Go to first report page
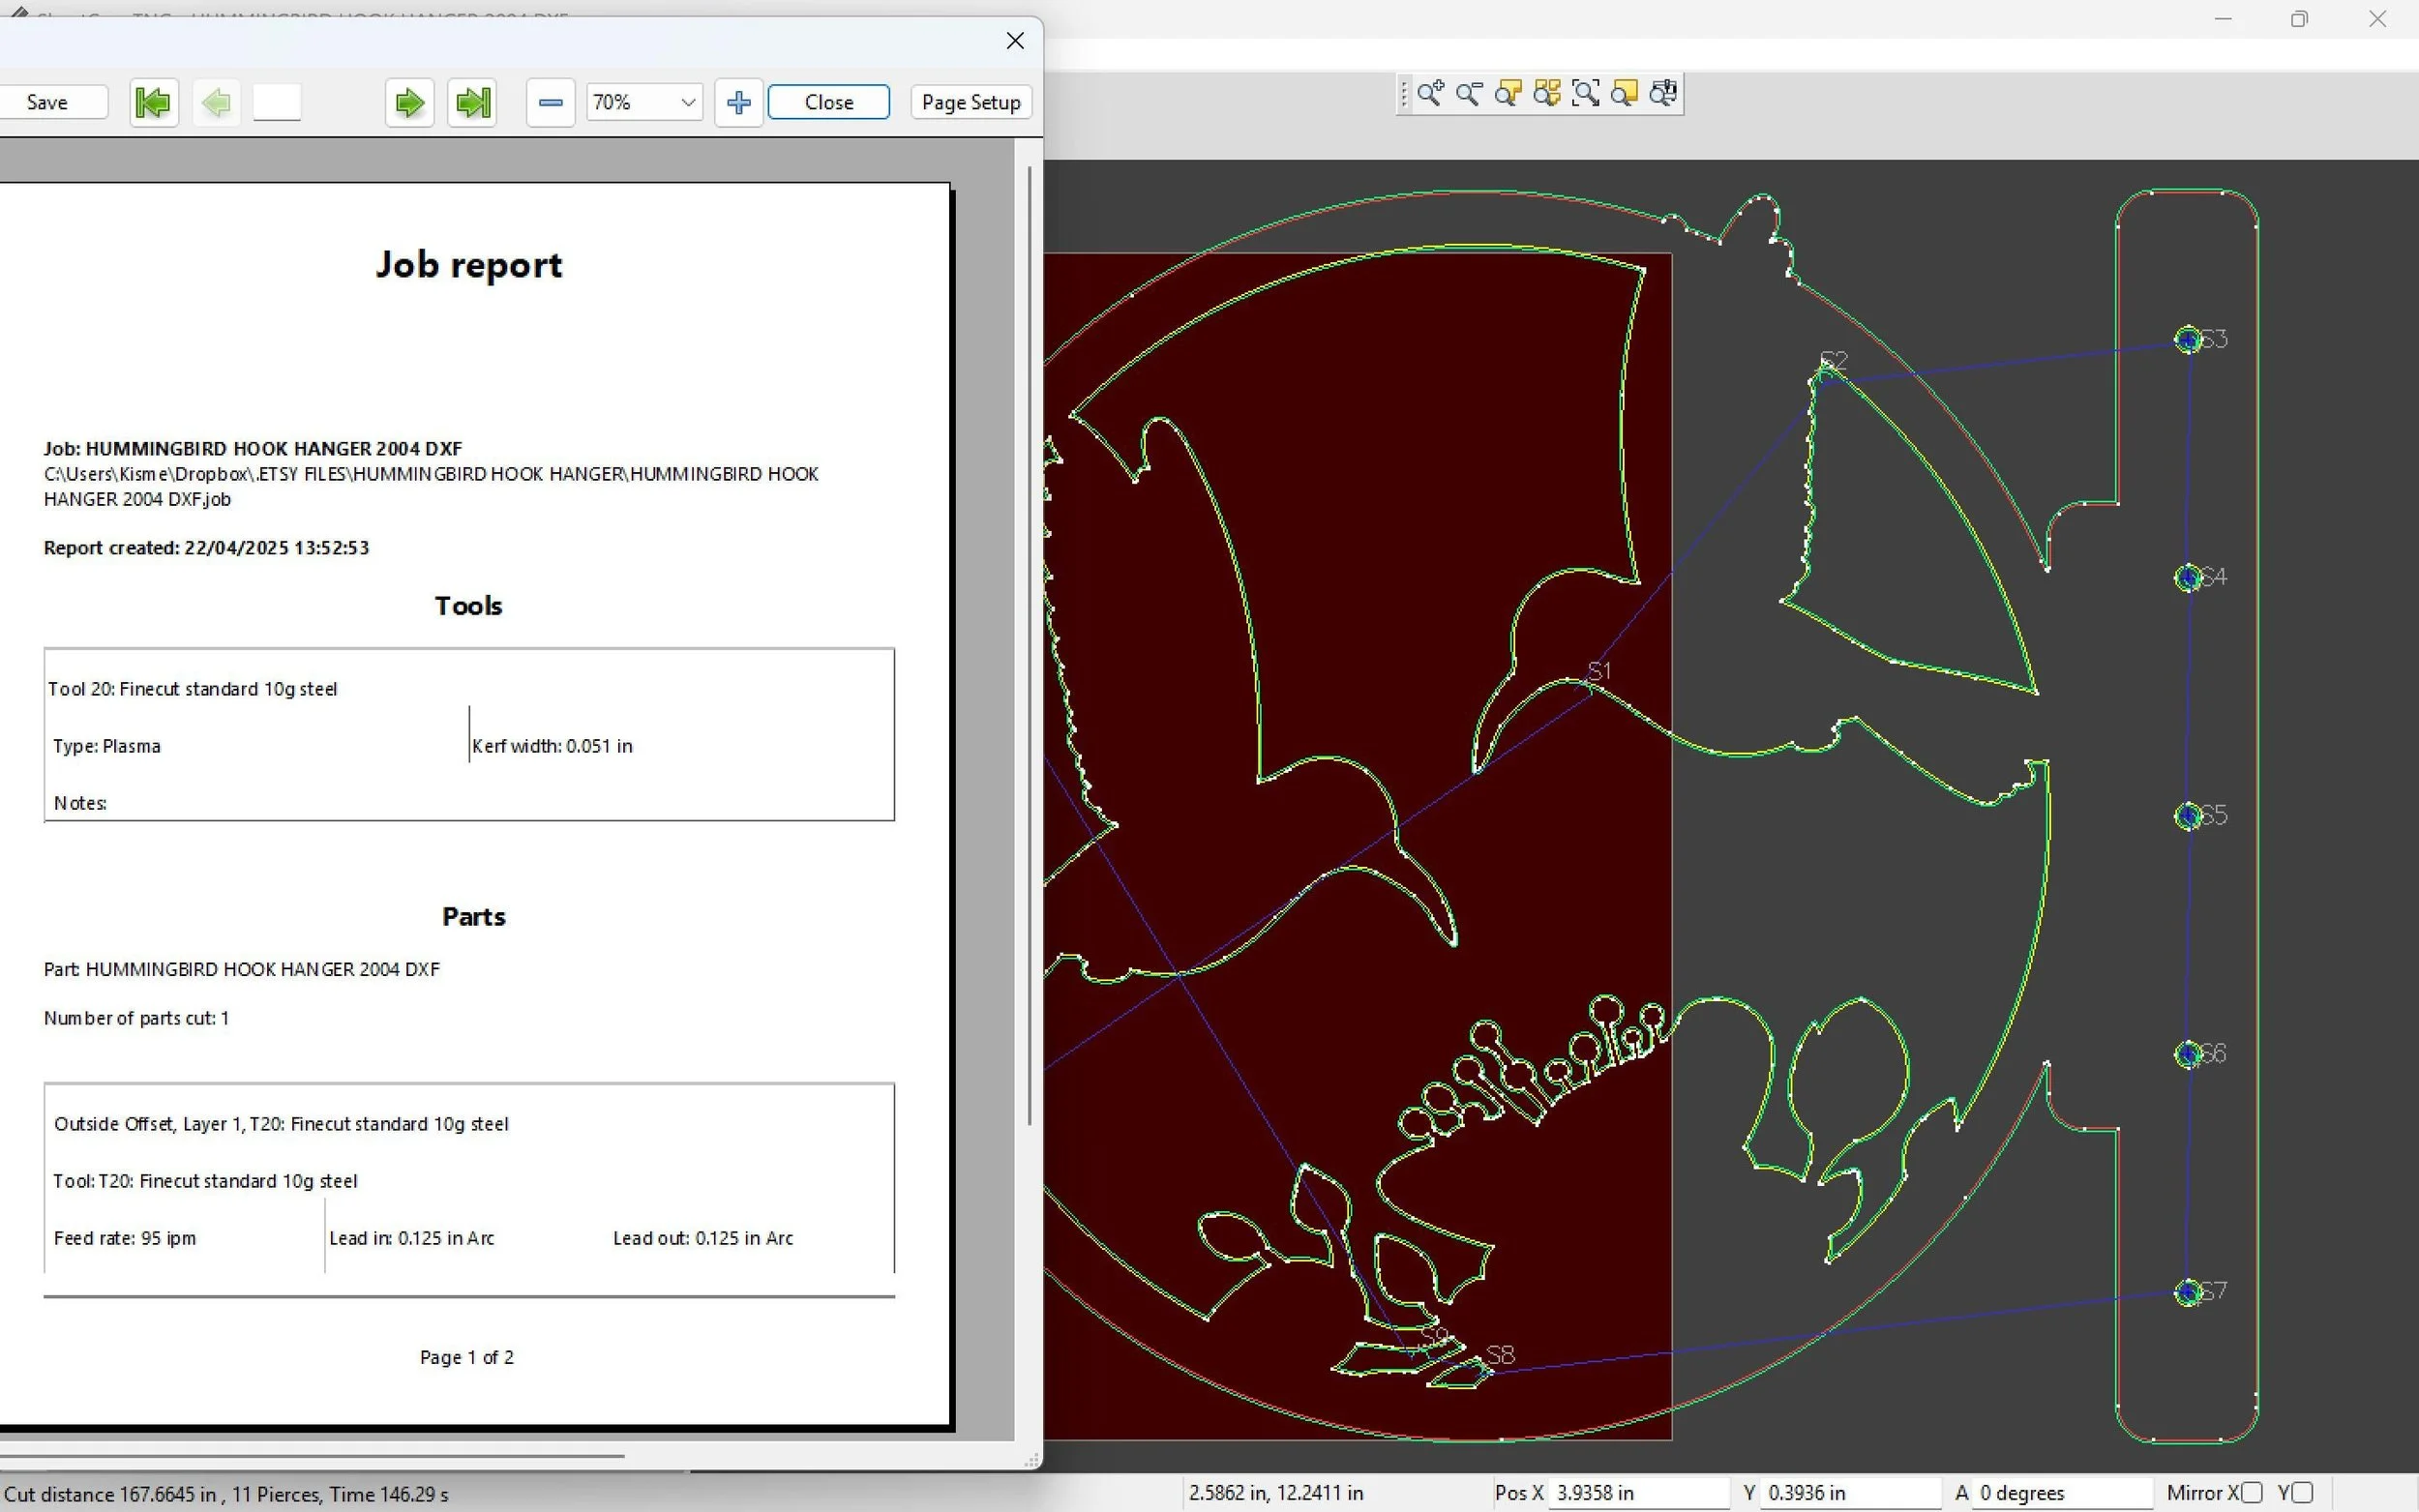 pos(154,102)
